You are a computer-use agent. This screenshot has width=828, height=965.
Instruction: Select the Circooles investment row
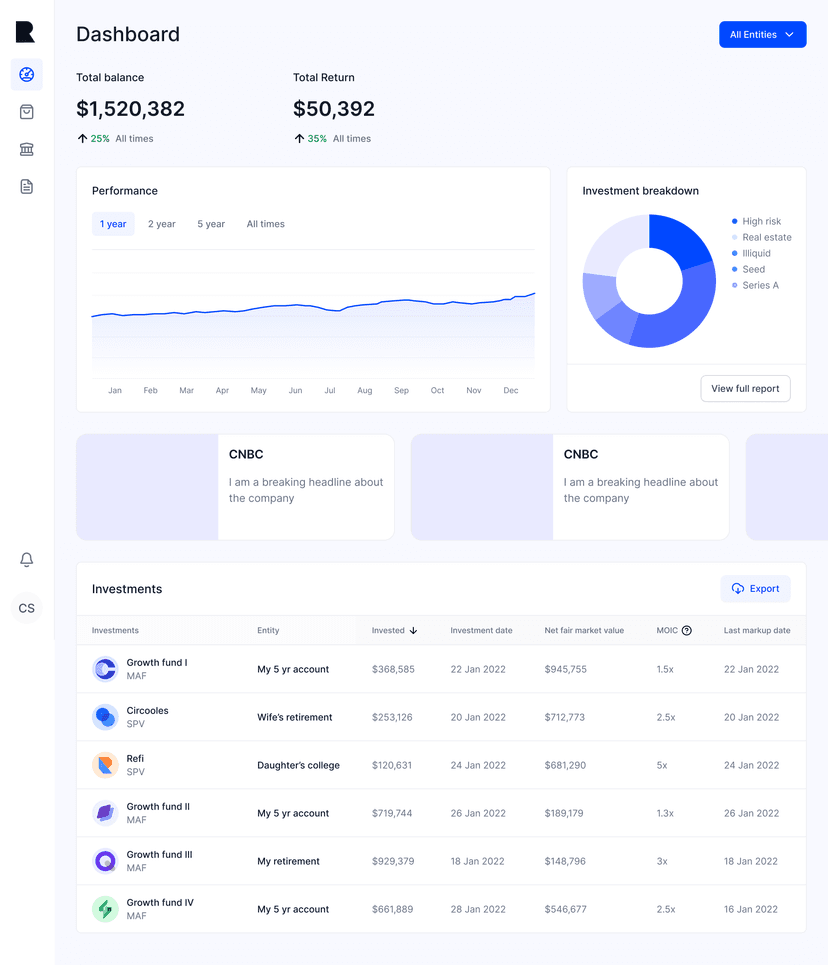click(x=440, y=717)
